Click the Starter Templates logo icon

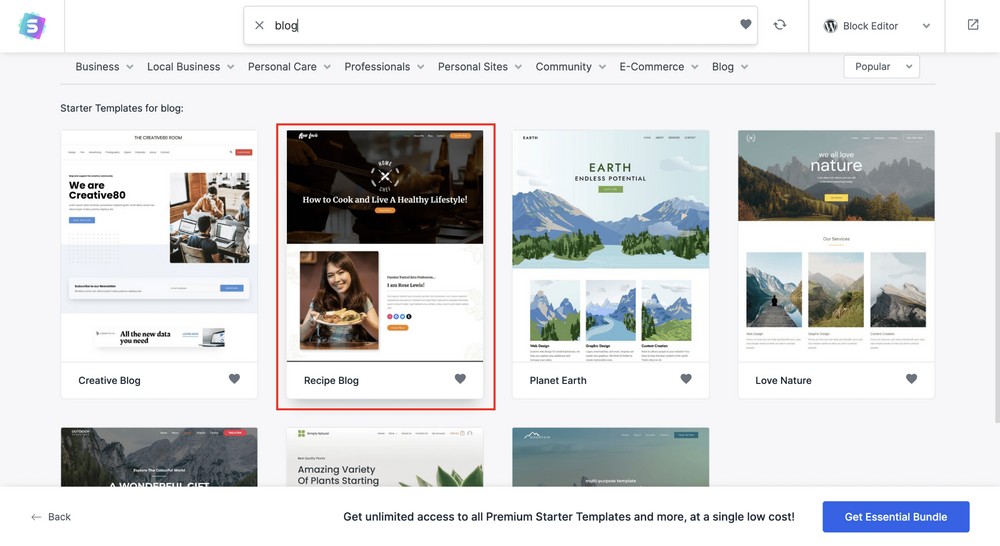32,26
